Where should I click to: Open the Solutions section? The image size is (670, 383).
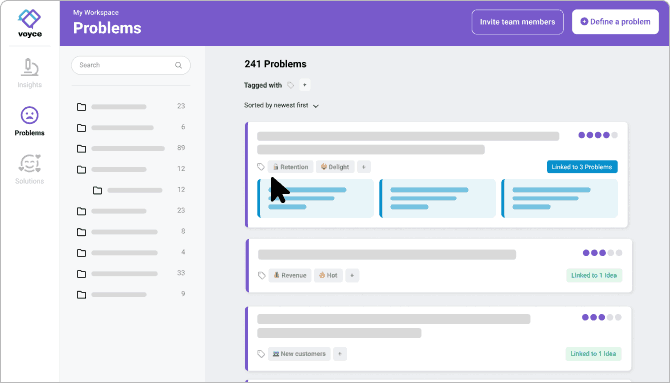(29, 169)
